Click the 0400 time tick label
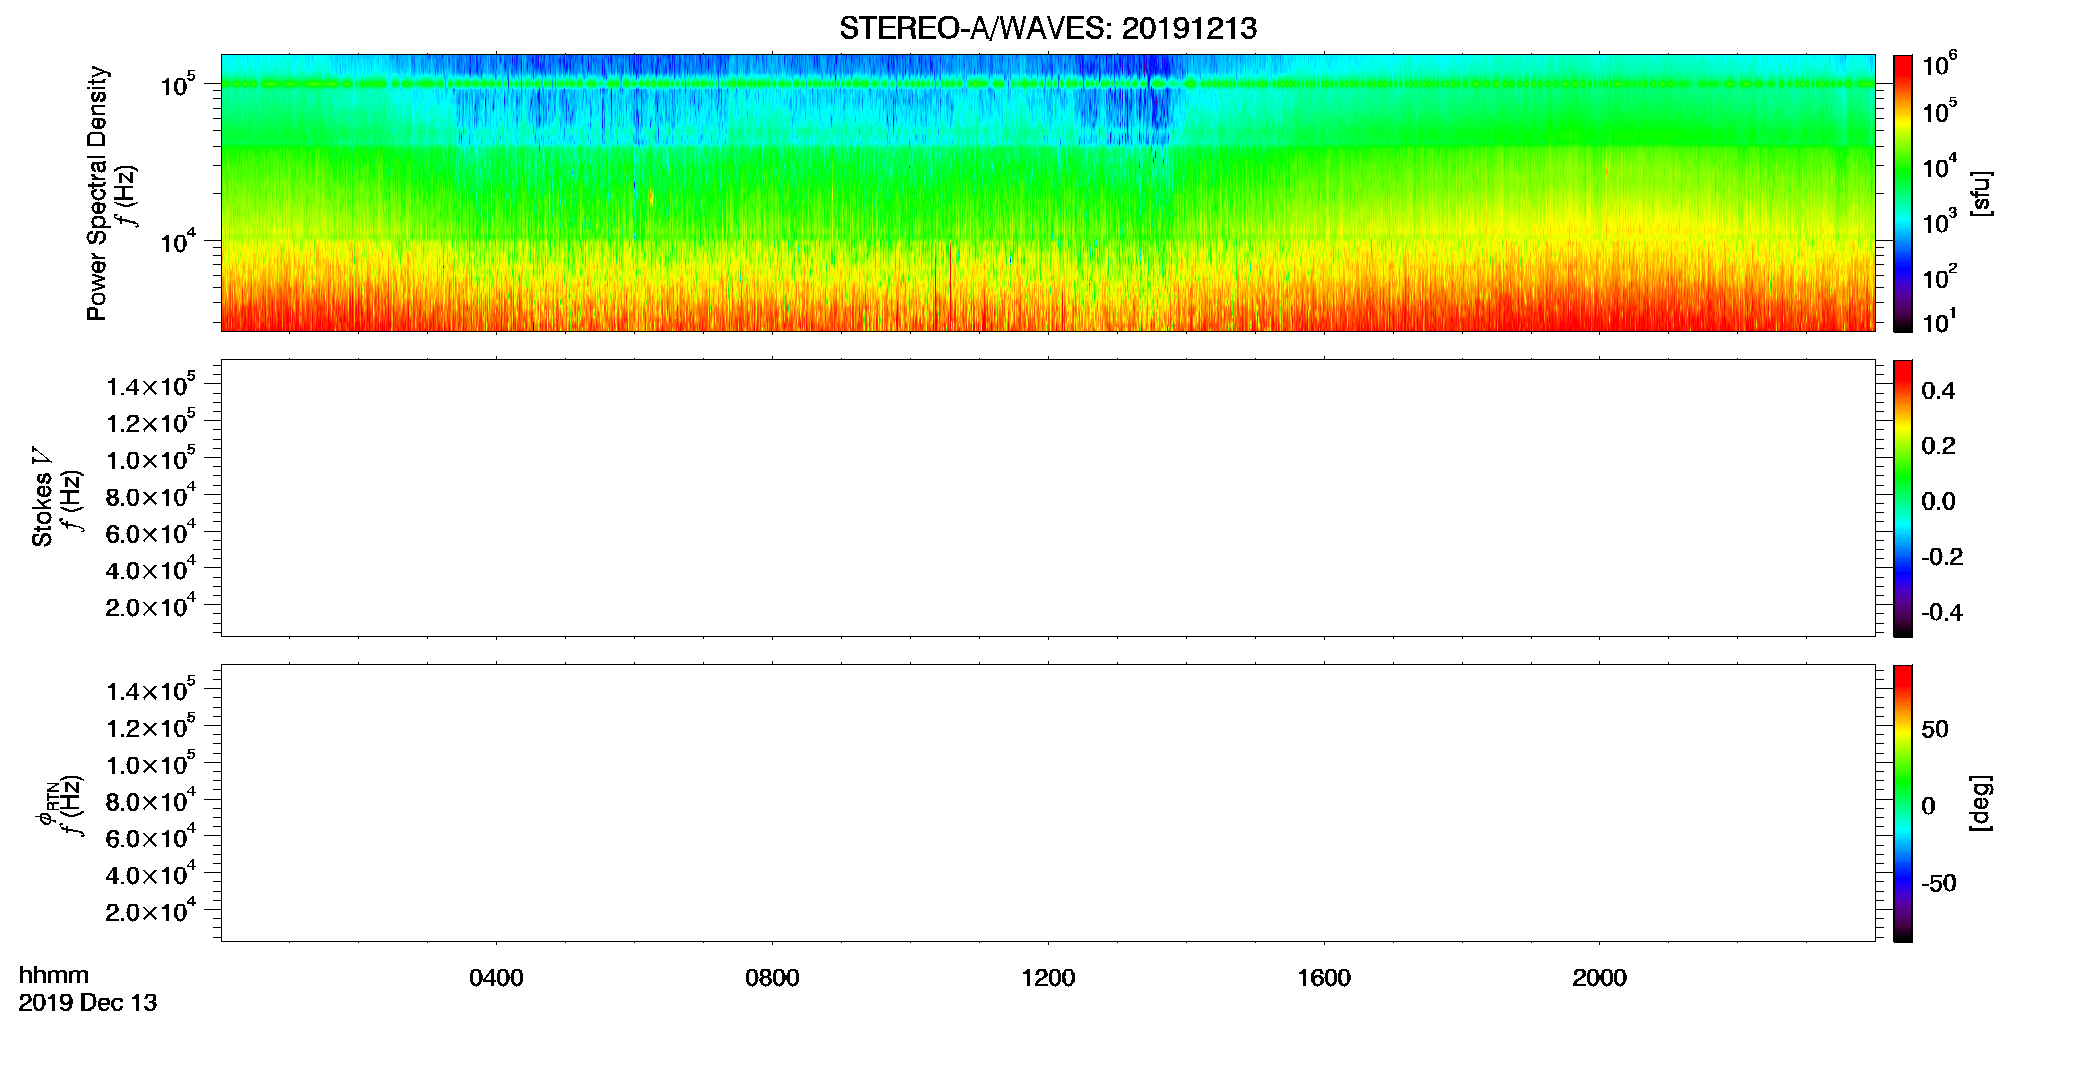Viewport: 2096px width, 1080px height. 496,978
